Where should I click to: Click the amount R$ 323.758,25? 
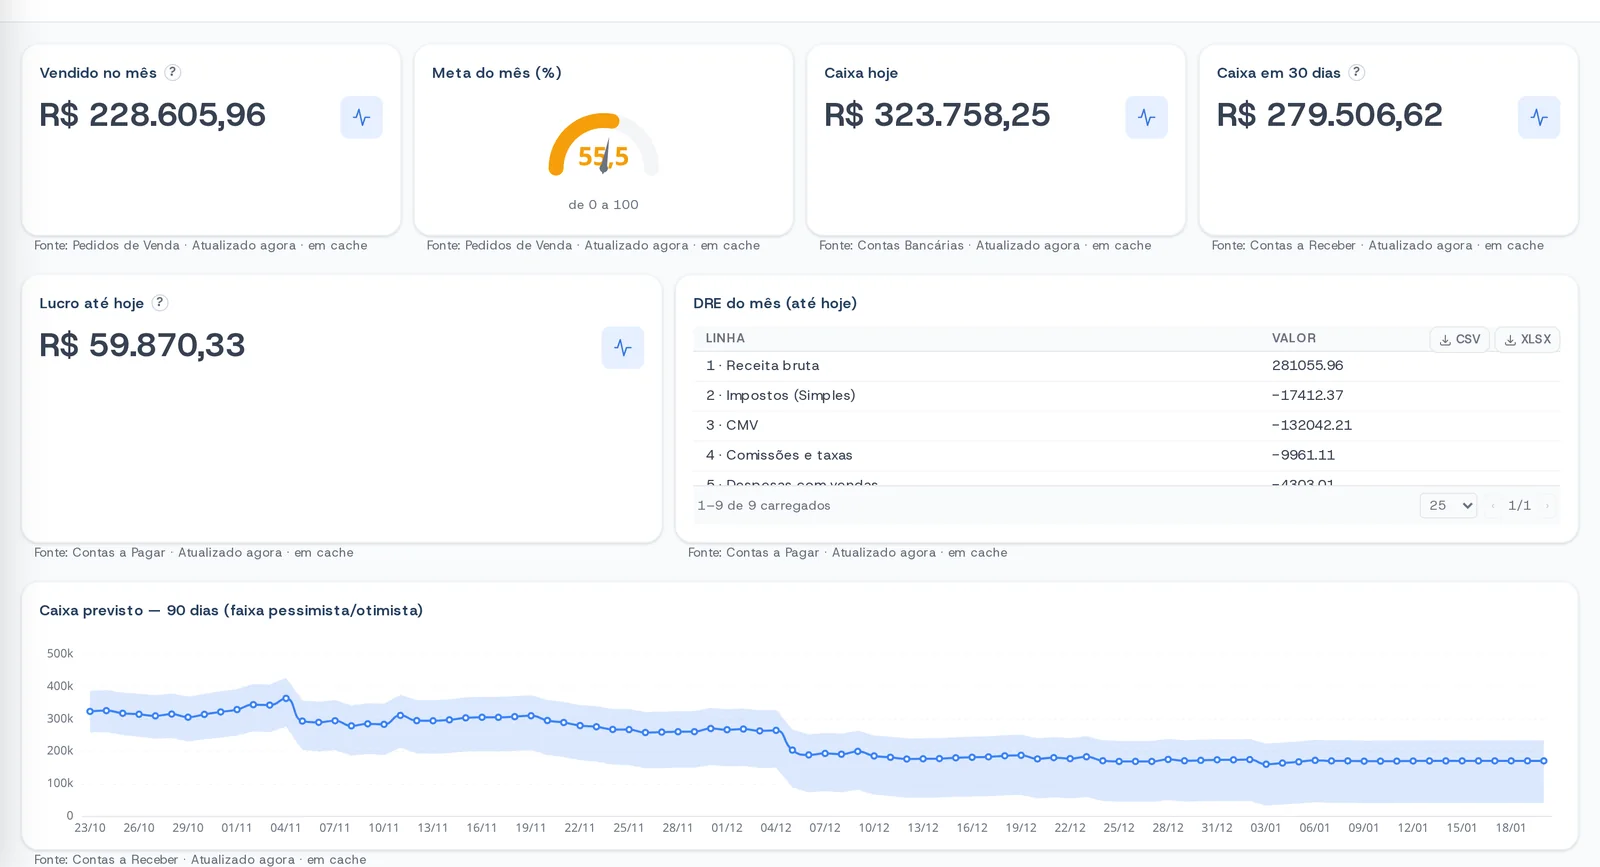[937, 115]
